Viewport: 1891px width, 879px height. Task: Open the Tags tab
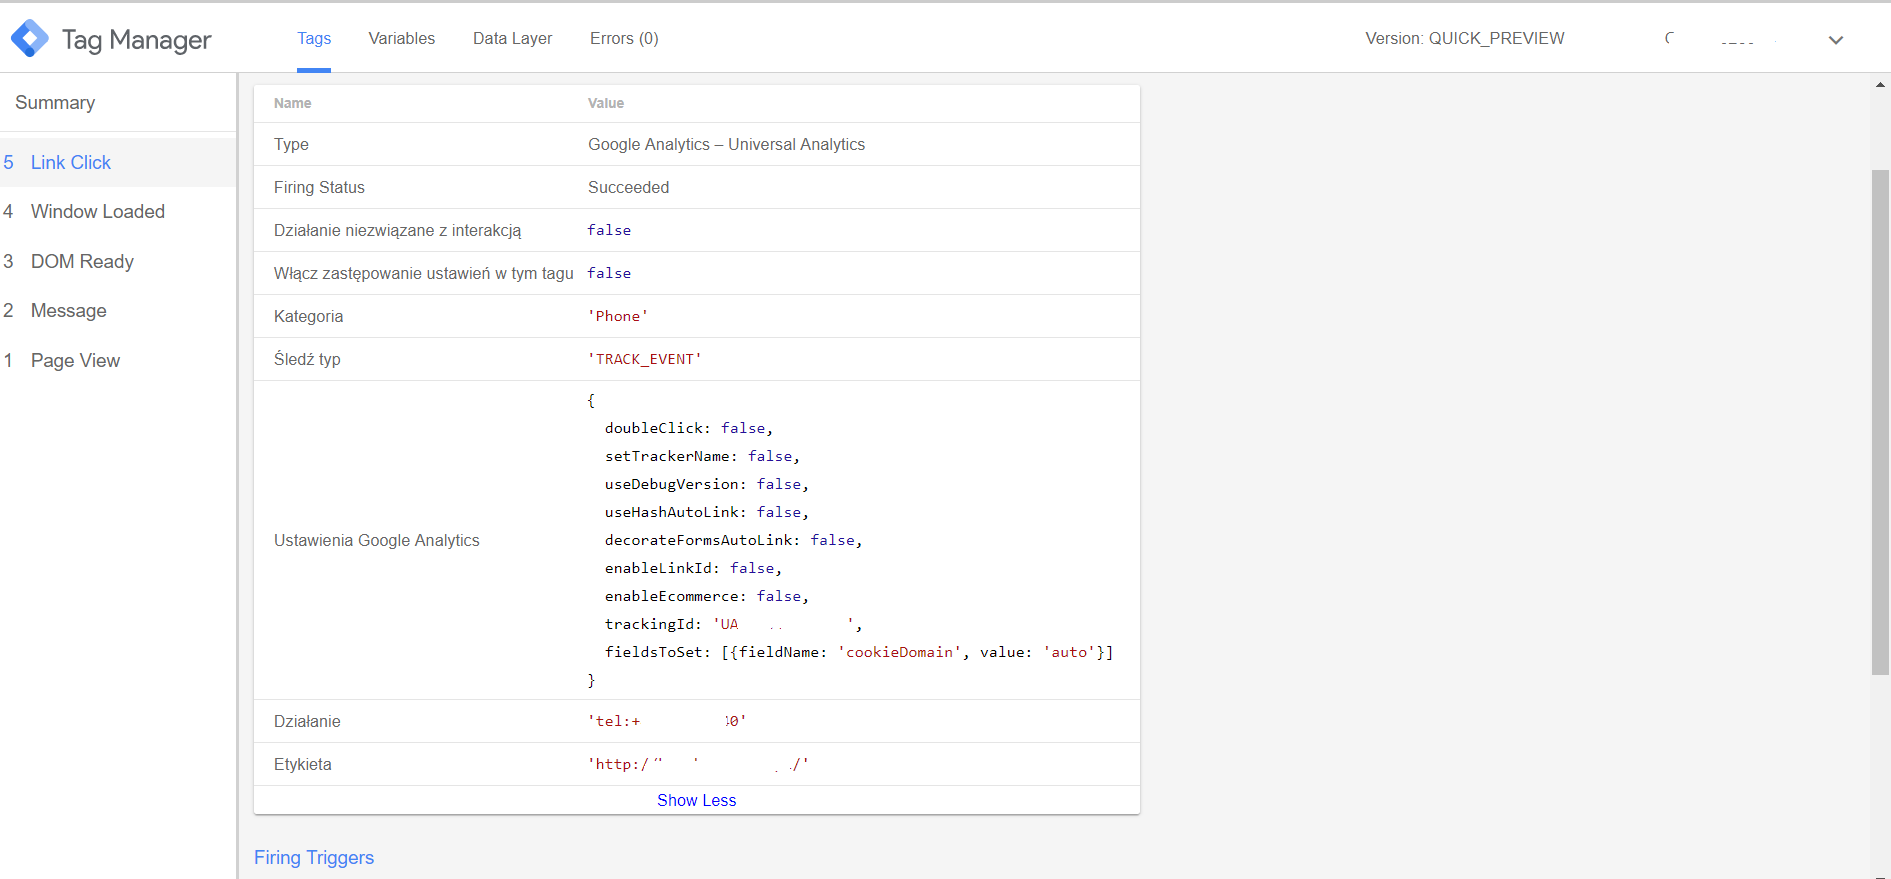pos(314,38)
